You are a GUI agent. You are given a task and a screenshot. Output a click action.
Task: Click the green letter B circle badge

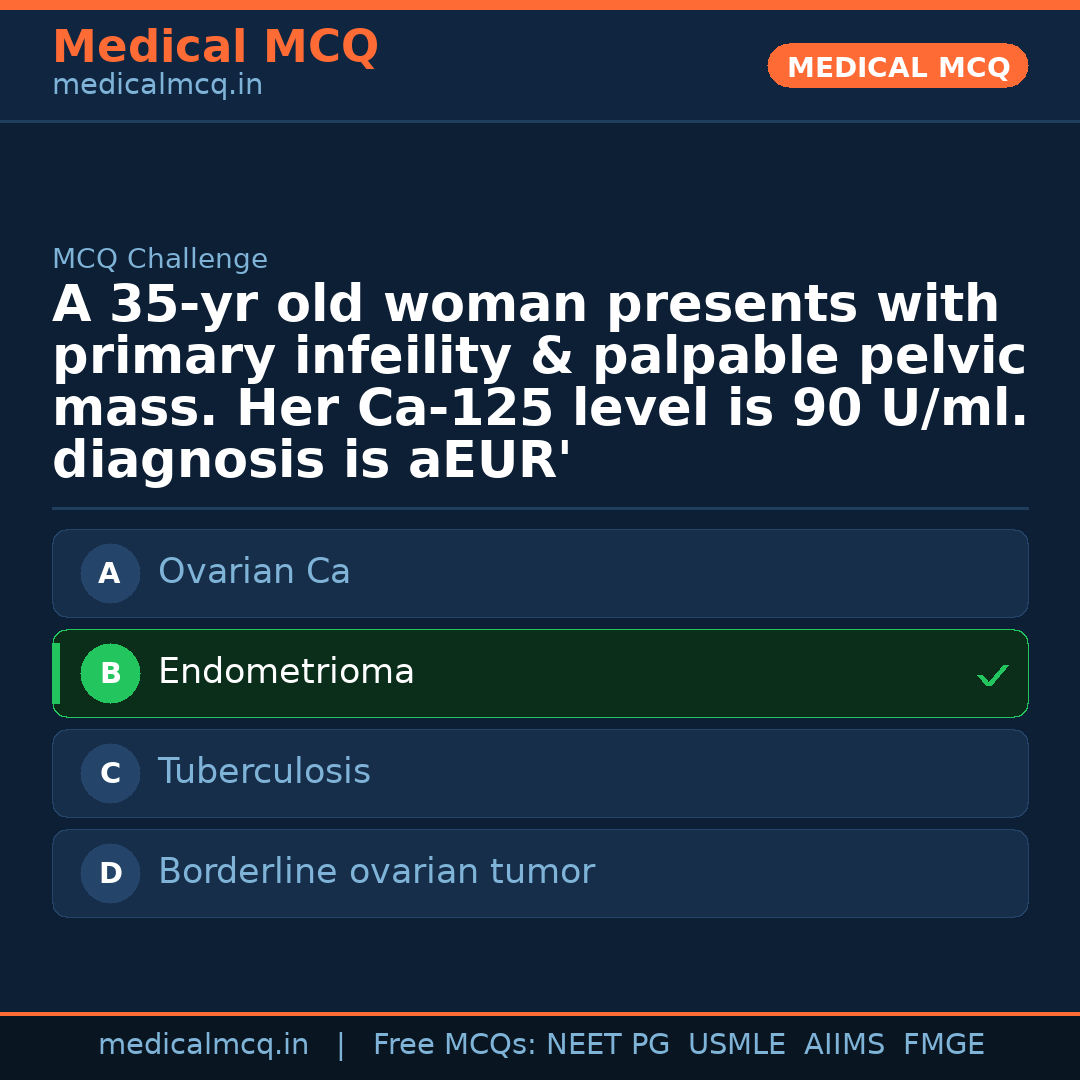point(110,673)
